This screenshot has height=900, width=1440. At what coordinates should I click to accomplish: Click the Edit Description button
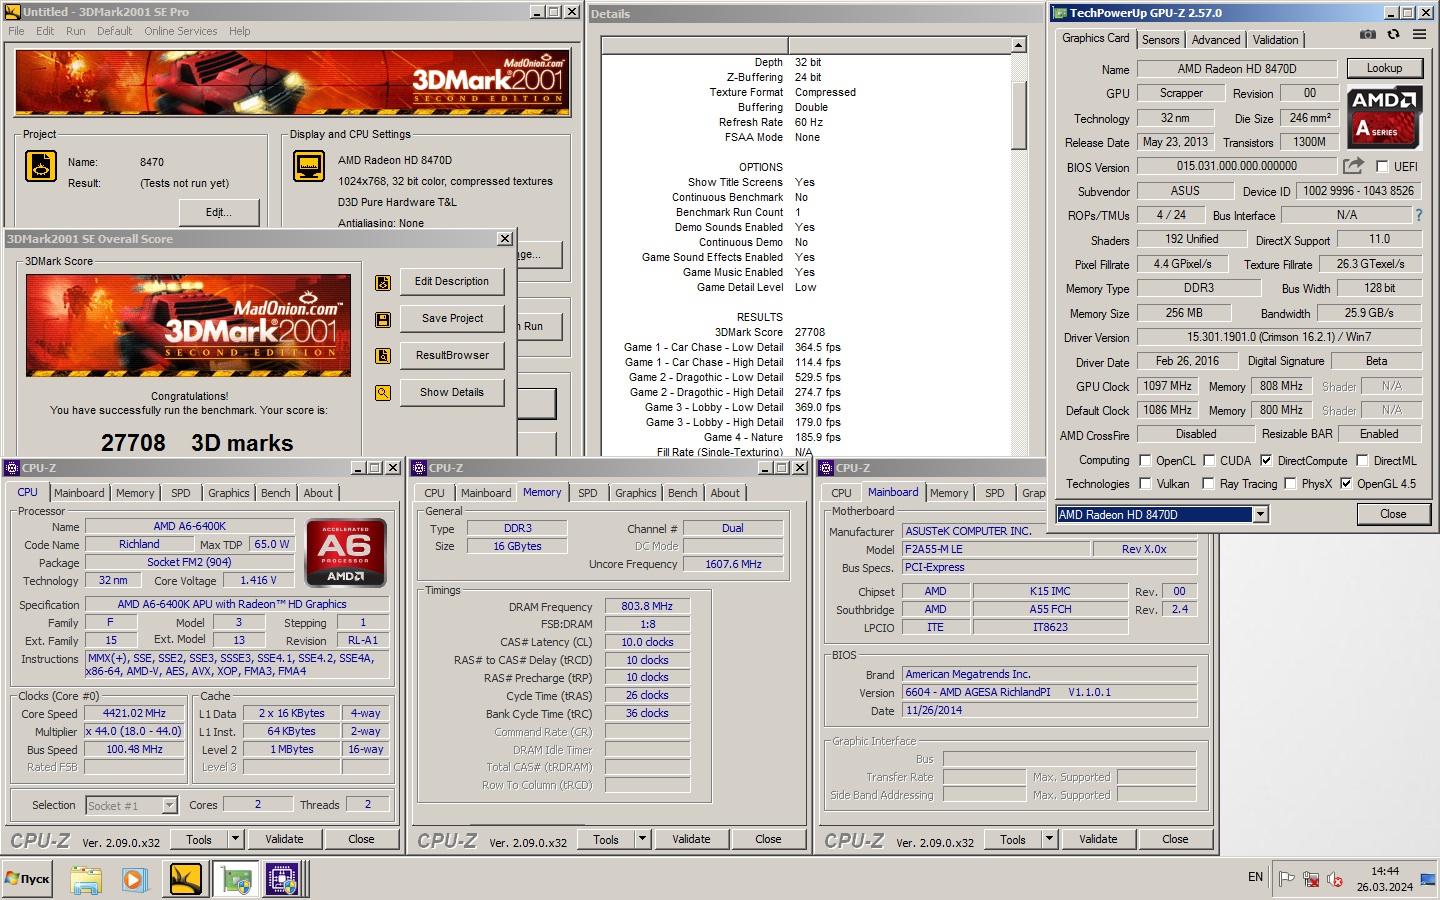[452, 282]
